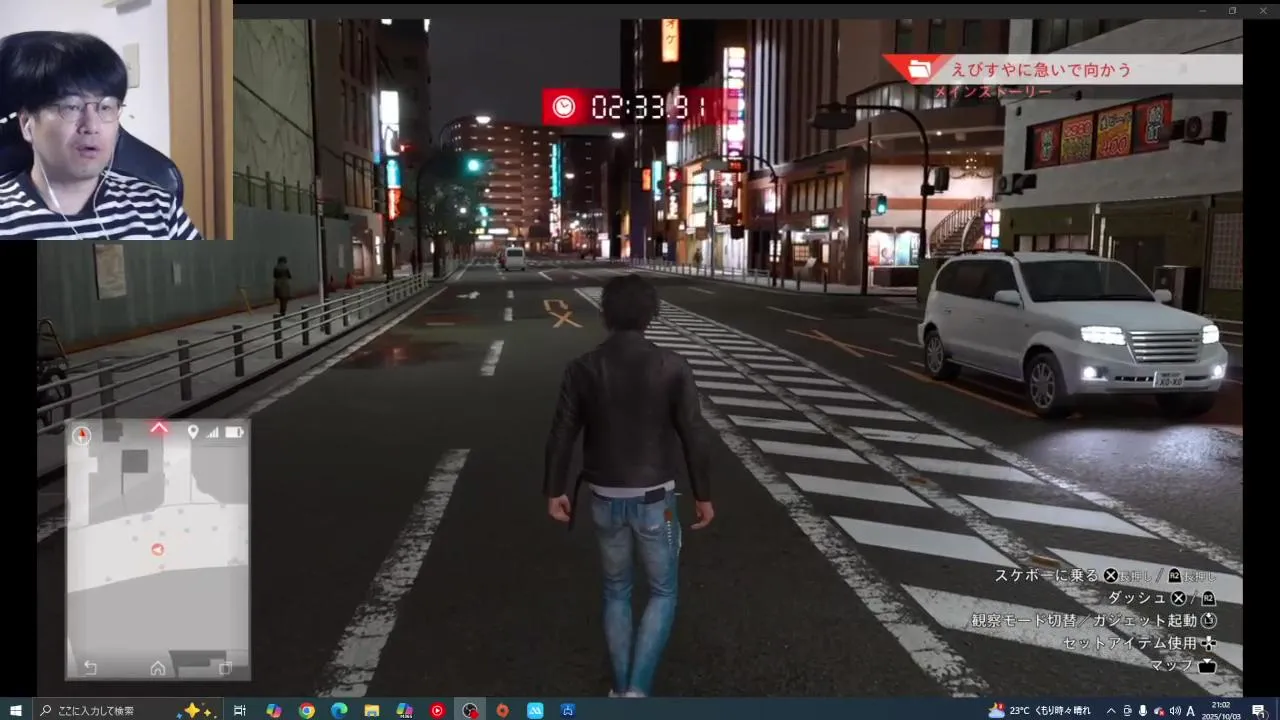Open File Explorer from the taskbar

point(372,710)
